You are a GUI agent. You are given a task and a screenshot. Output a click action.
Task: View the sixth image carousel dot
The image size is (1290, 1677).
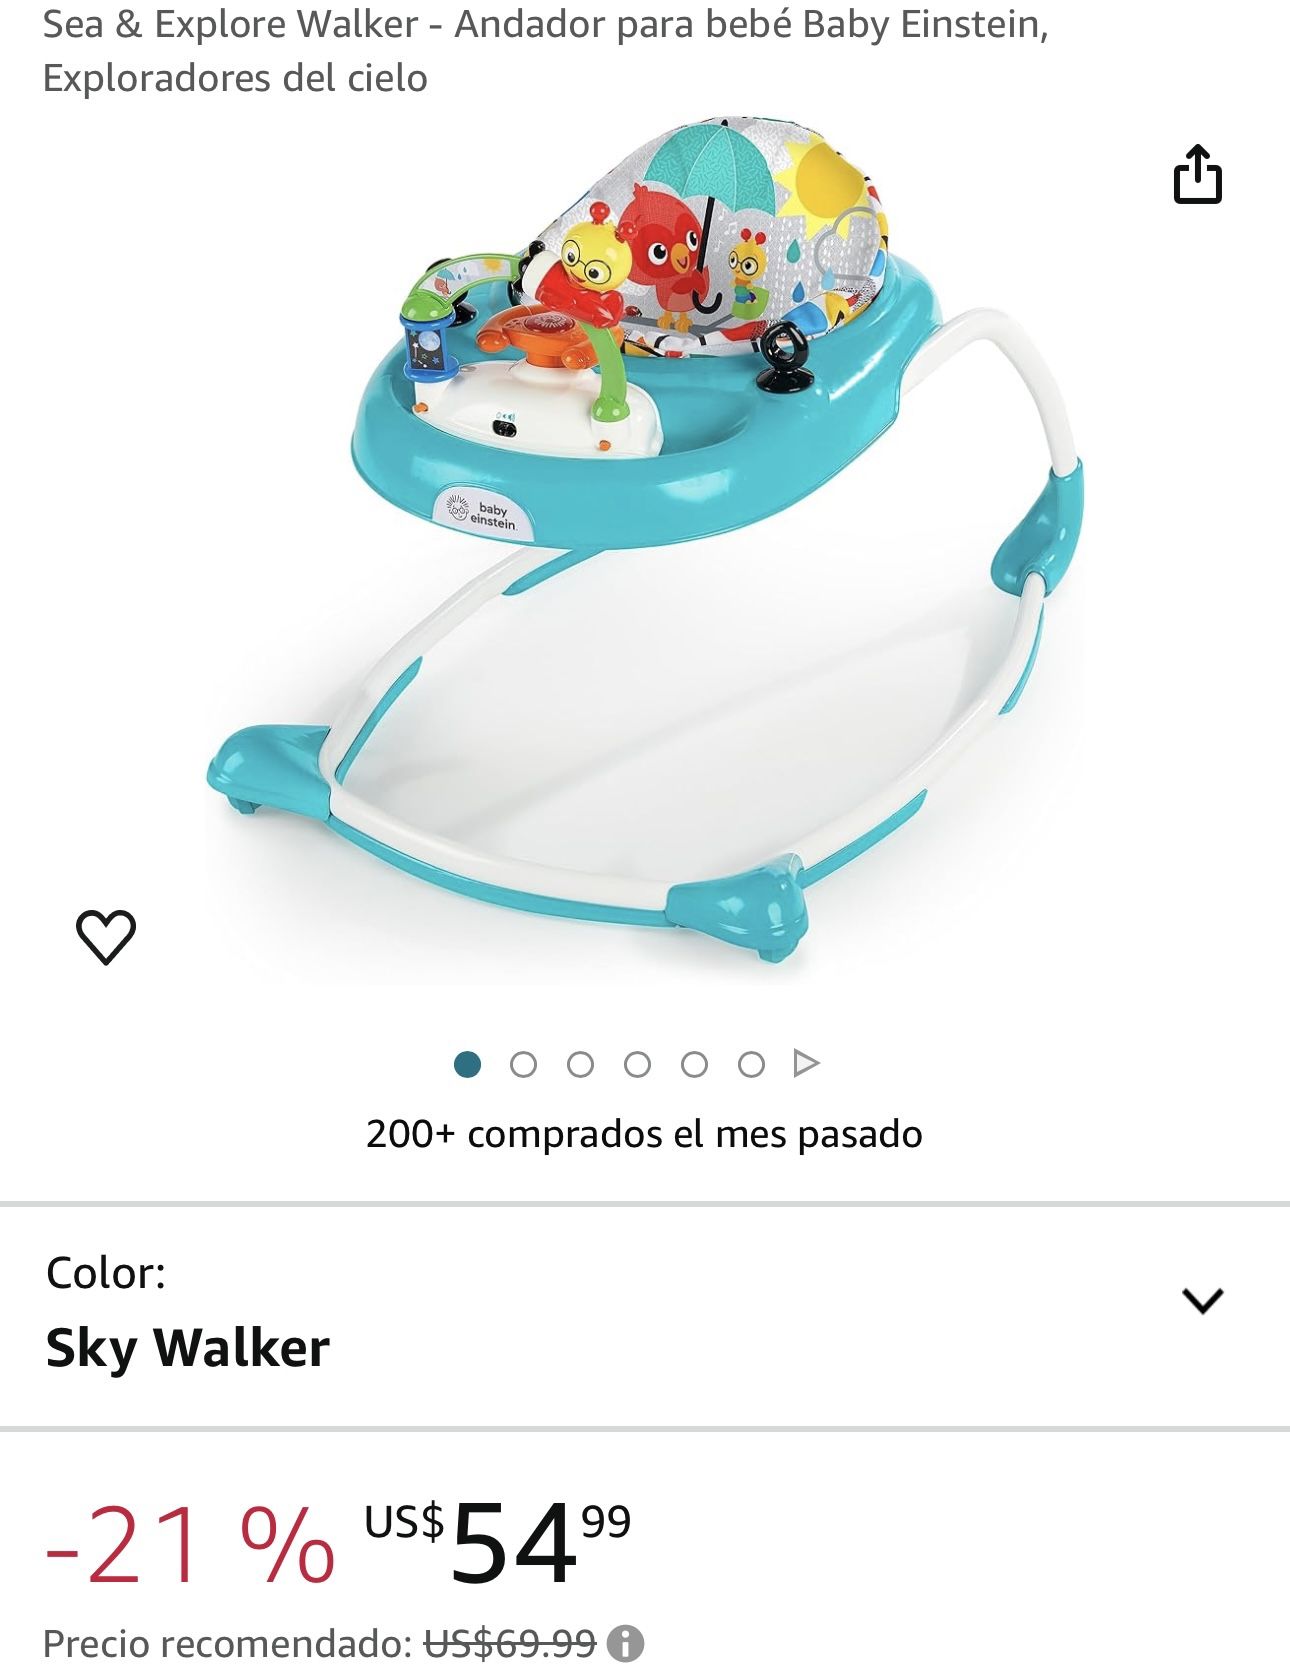pos(751,1064)
